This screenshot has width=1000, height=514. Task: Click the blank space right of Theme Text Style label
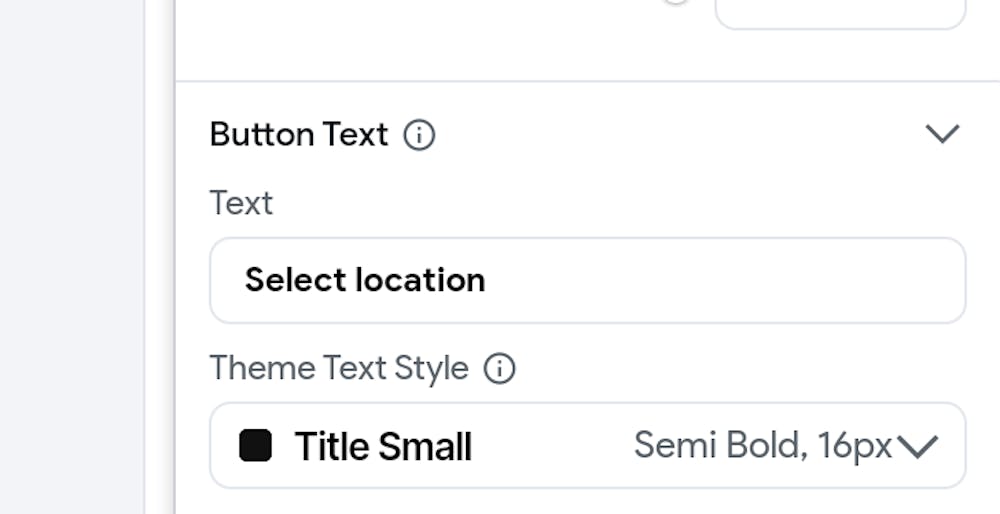740,369
